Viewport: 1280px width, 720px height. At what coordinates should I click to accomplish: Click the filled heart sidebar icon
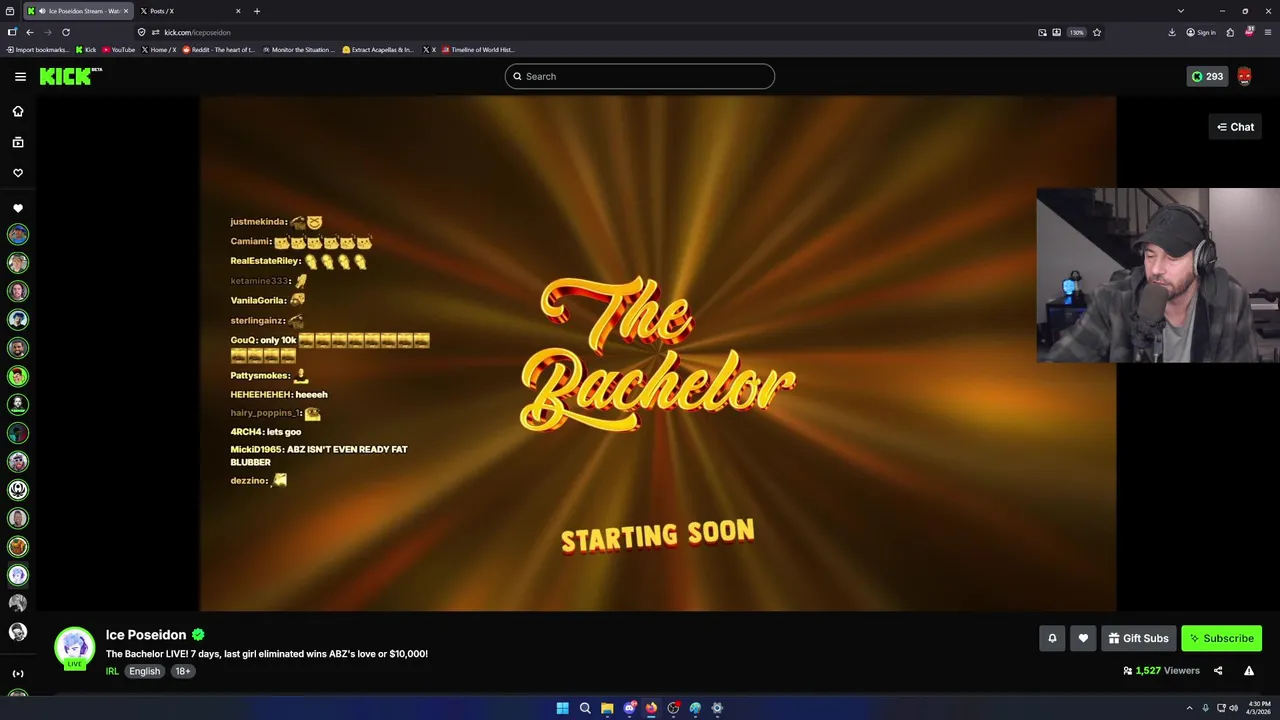[x=18, y=208]
